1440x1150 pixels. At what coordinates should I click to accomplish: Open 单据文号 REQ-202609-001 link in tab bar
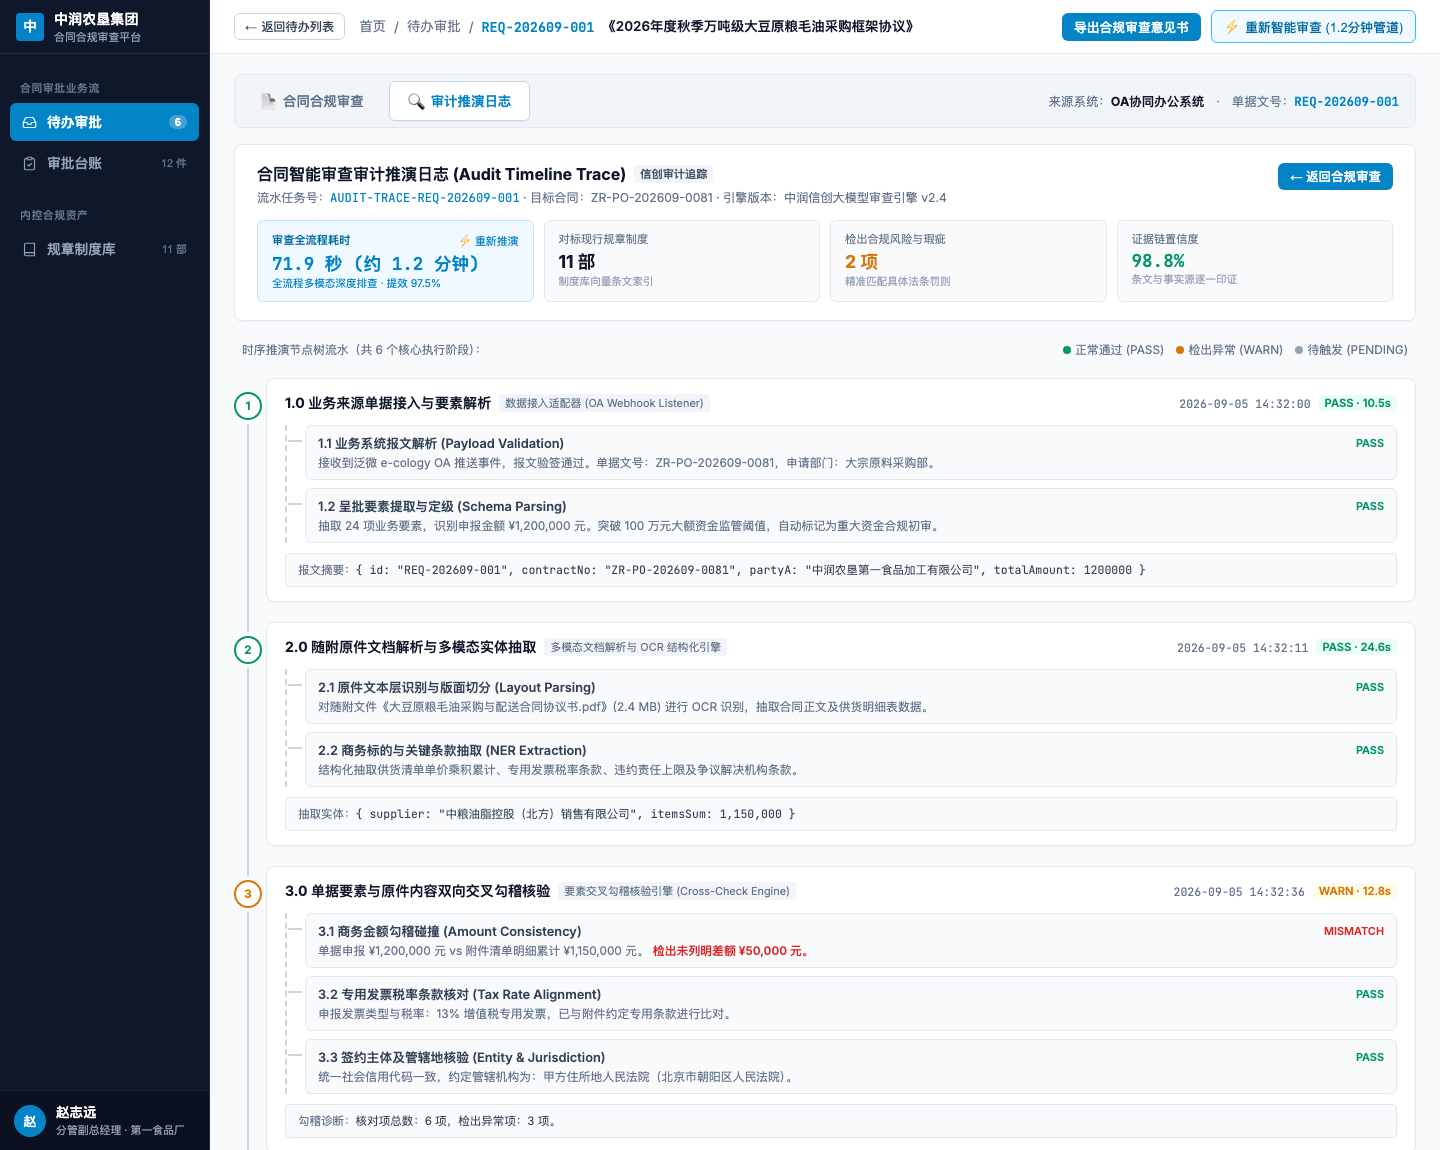click(1346, 101)
